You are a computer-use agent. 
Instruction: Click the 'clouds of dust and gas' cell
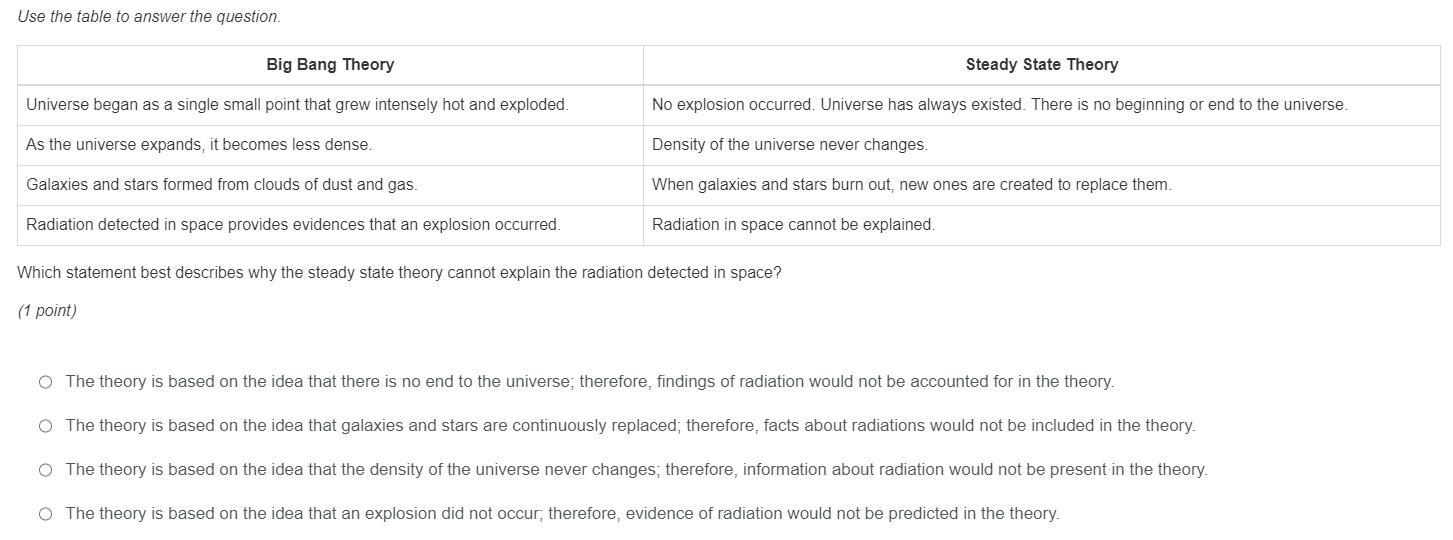[222, 185]
